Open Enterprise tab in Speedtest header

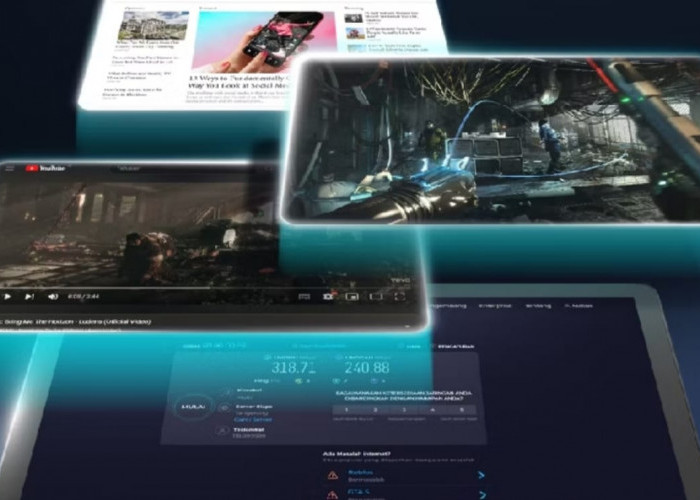click(x=495, y=306)
